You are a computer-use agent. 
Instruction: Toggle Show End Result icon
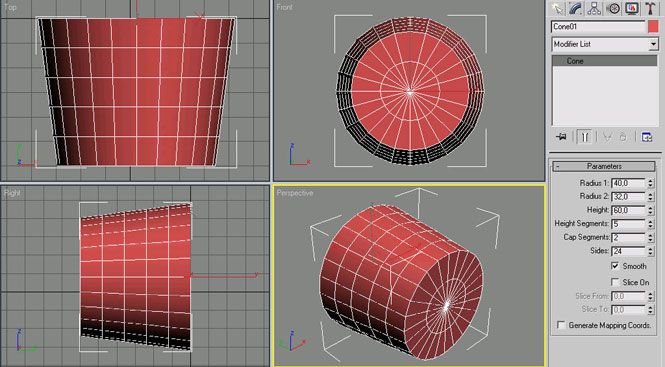click(x=584, y=137)
